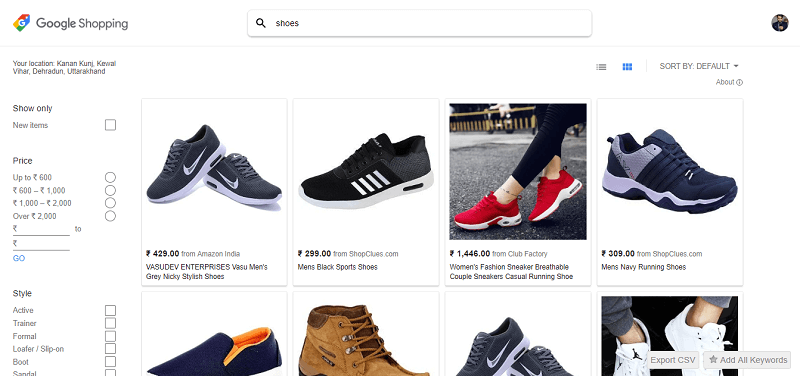Click the navy running shoe image

point(669,171)
